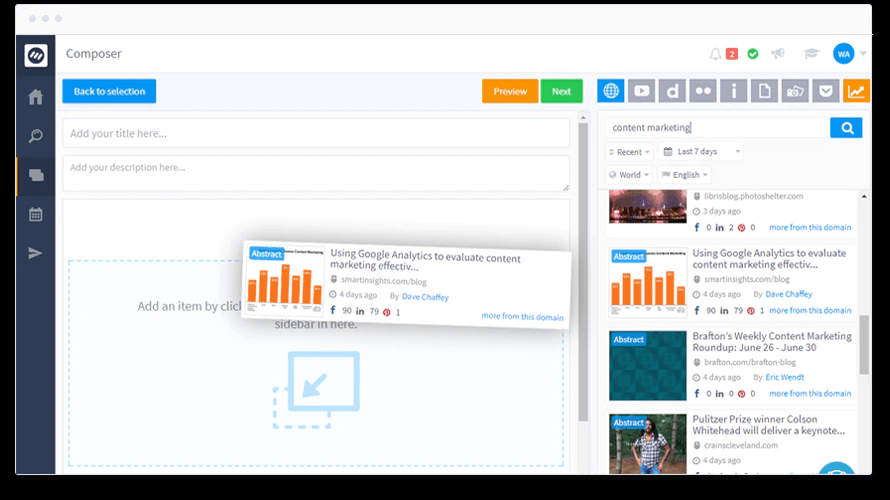Viewport: 890px width, 500px height.
Task: Click the calendar icon in left sidebar
Action: pos(36,214)
